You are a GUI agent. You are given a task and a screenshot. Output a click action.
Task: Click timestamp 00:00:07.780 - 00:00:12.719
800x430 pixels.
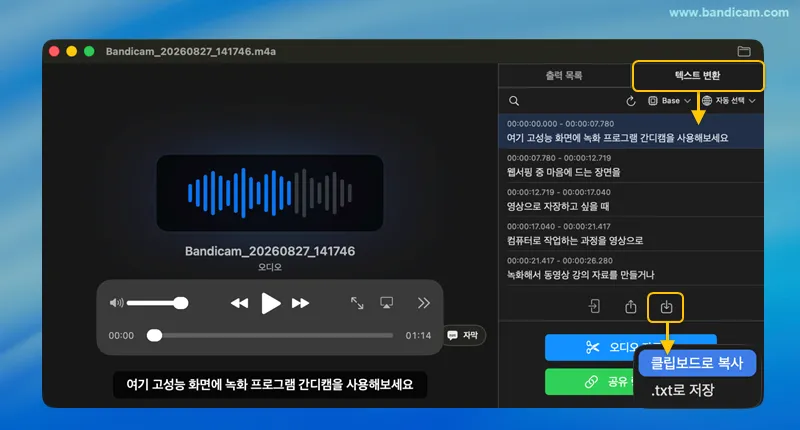click(559, 158)
